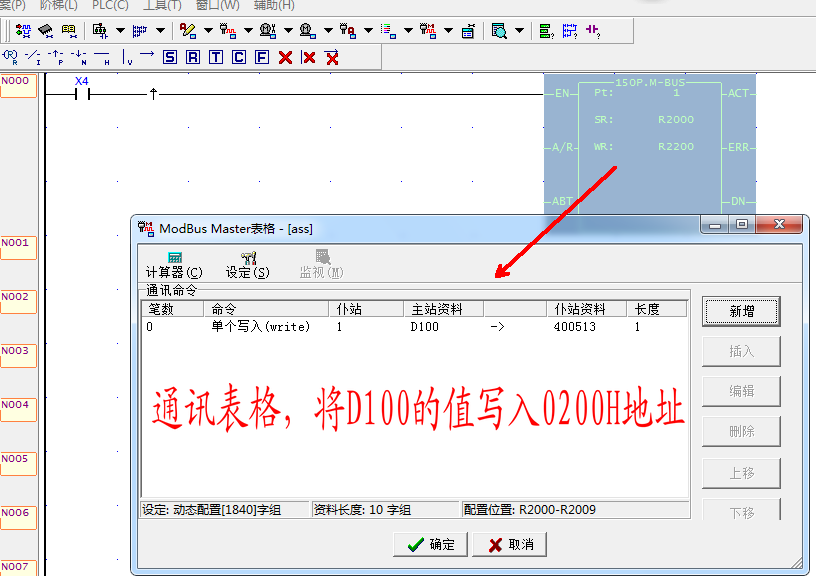816x576 pixels.
Task: Click the R reset coil icon
Action: point(192,57)
